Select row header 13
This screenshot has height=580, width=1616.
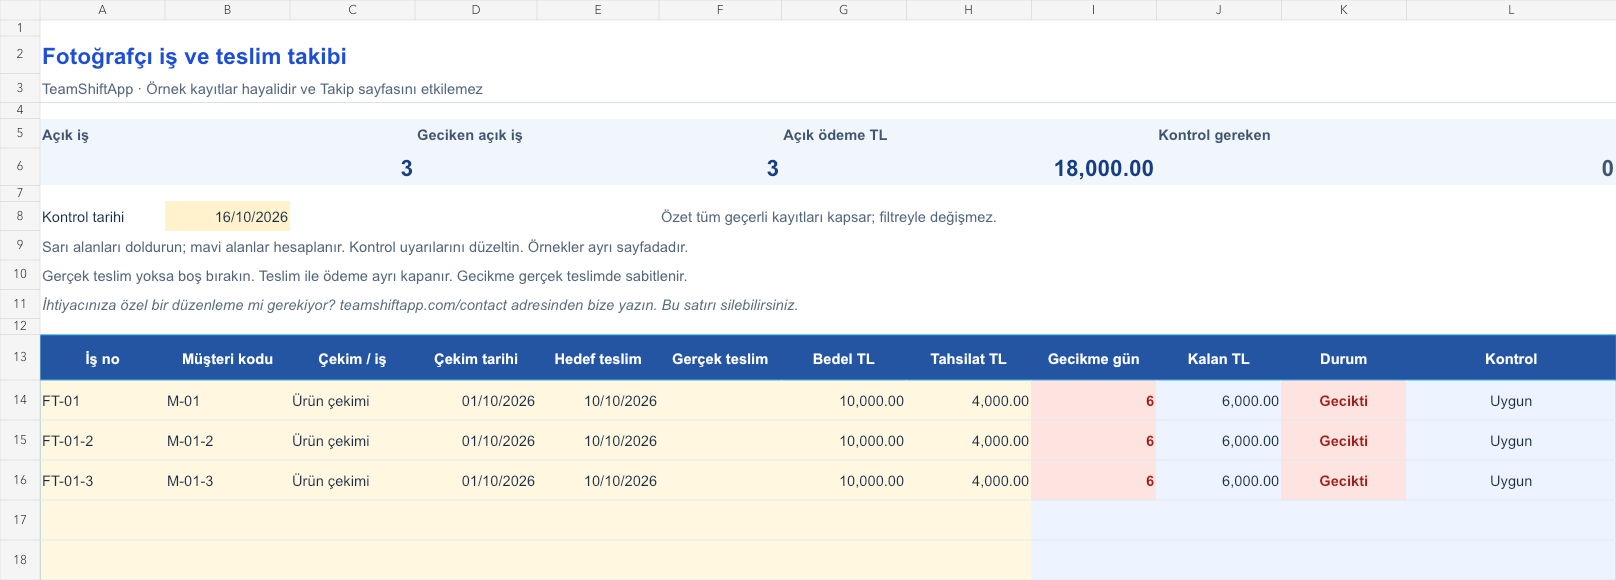[x=20, y=357]
